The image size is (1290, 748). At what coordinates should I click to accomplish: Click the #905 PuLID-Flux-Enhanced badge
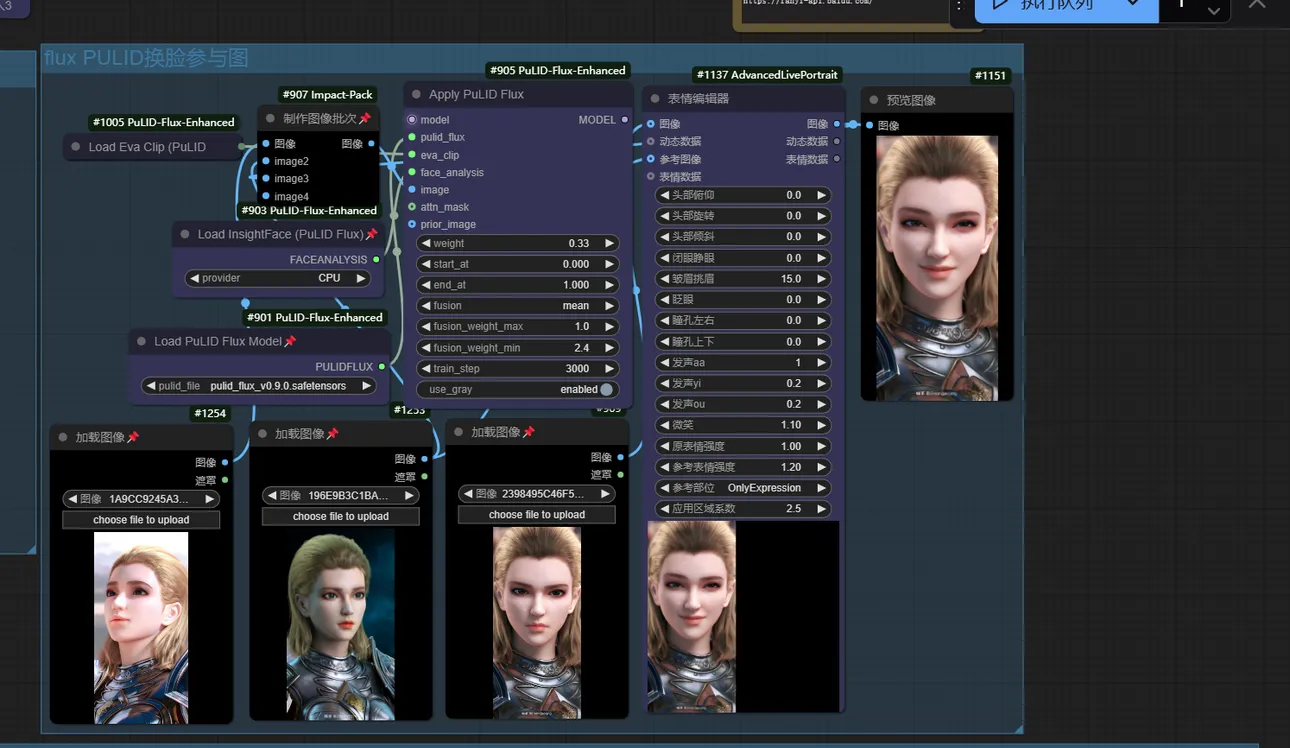(558, 71)
